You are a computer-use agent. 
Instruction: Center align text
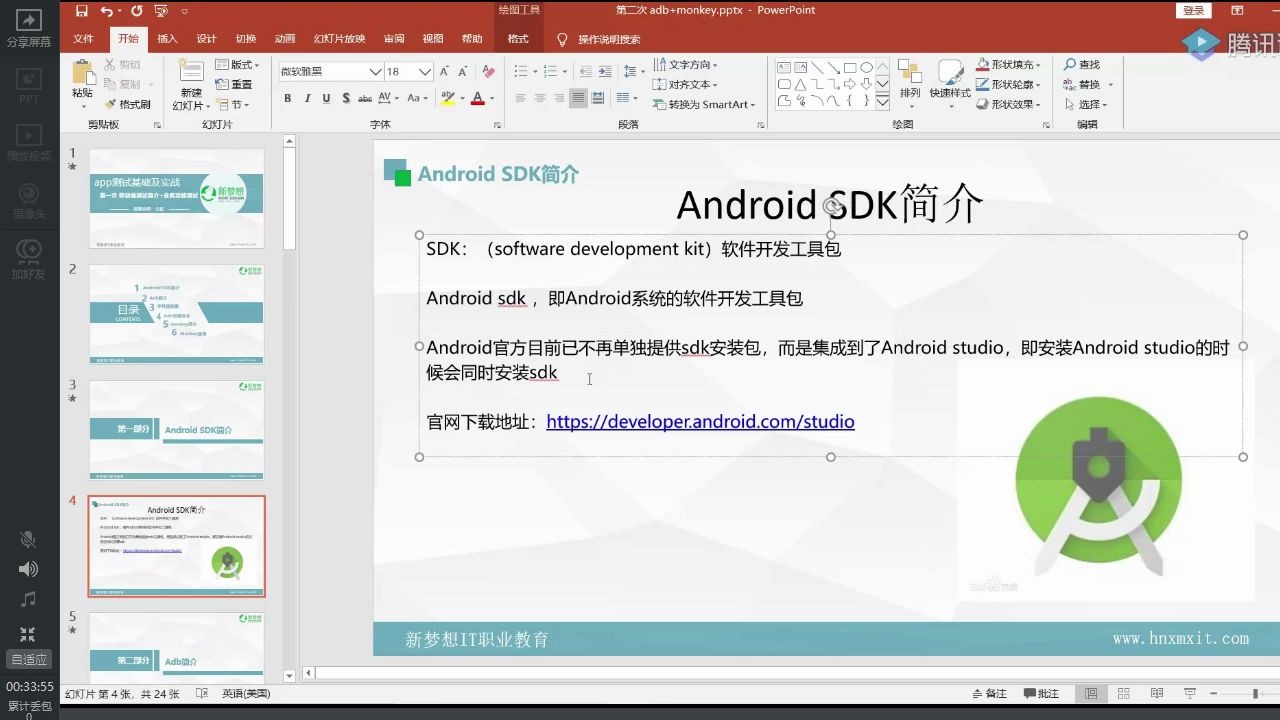pyautogui.click(x=540, y=98)
